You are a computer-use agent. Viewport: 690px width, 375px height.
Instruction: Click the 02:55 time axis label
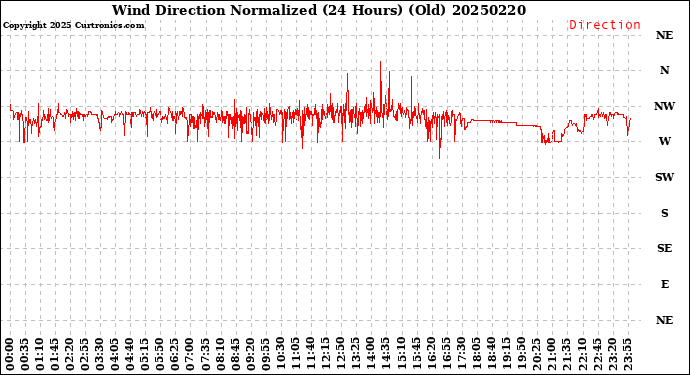(x=85, y=355)
